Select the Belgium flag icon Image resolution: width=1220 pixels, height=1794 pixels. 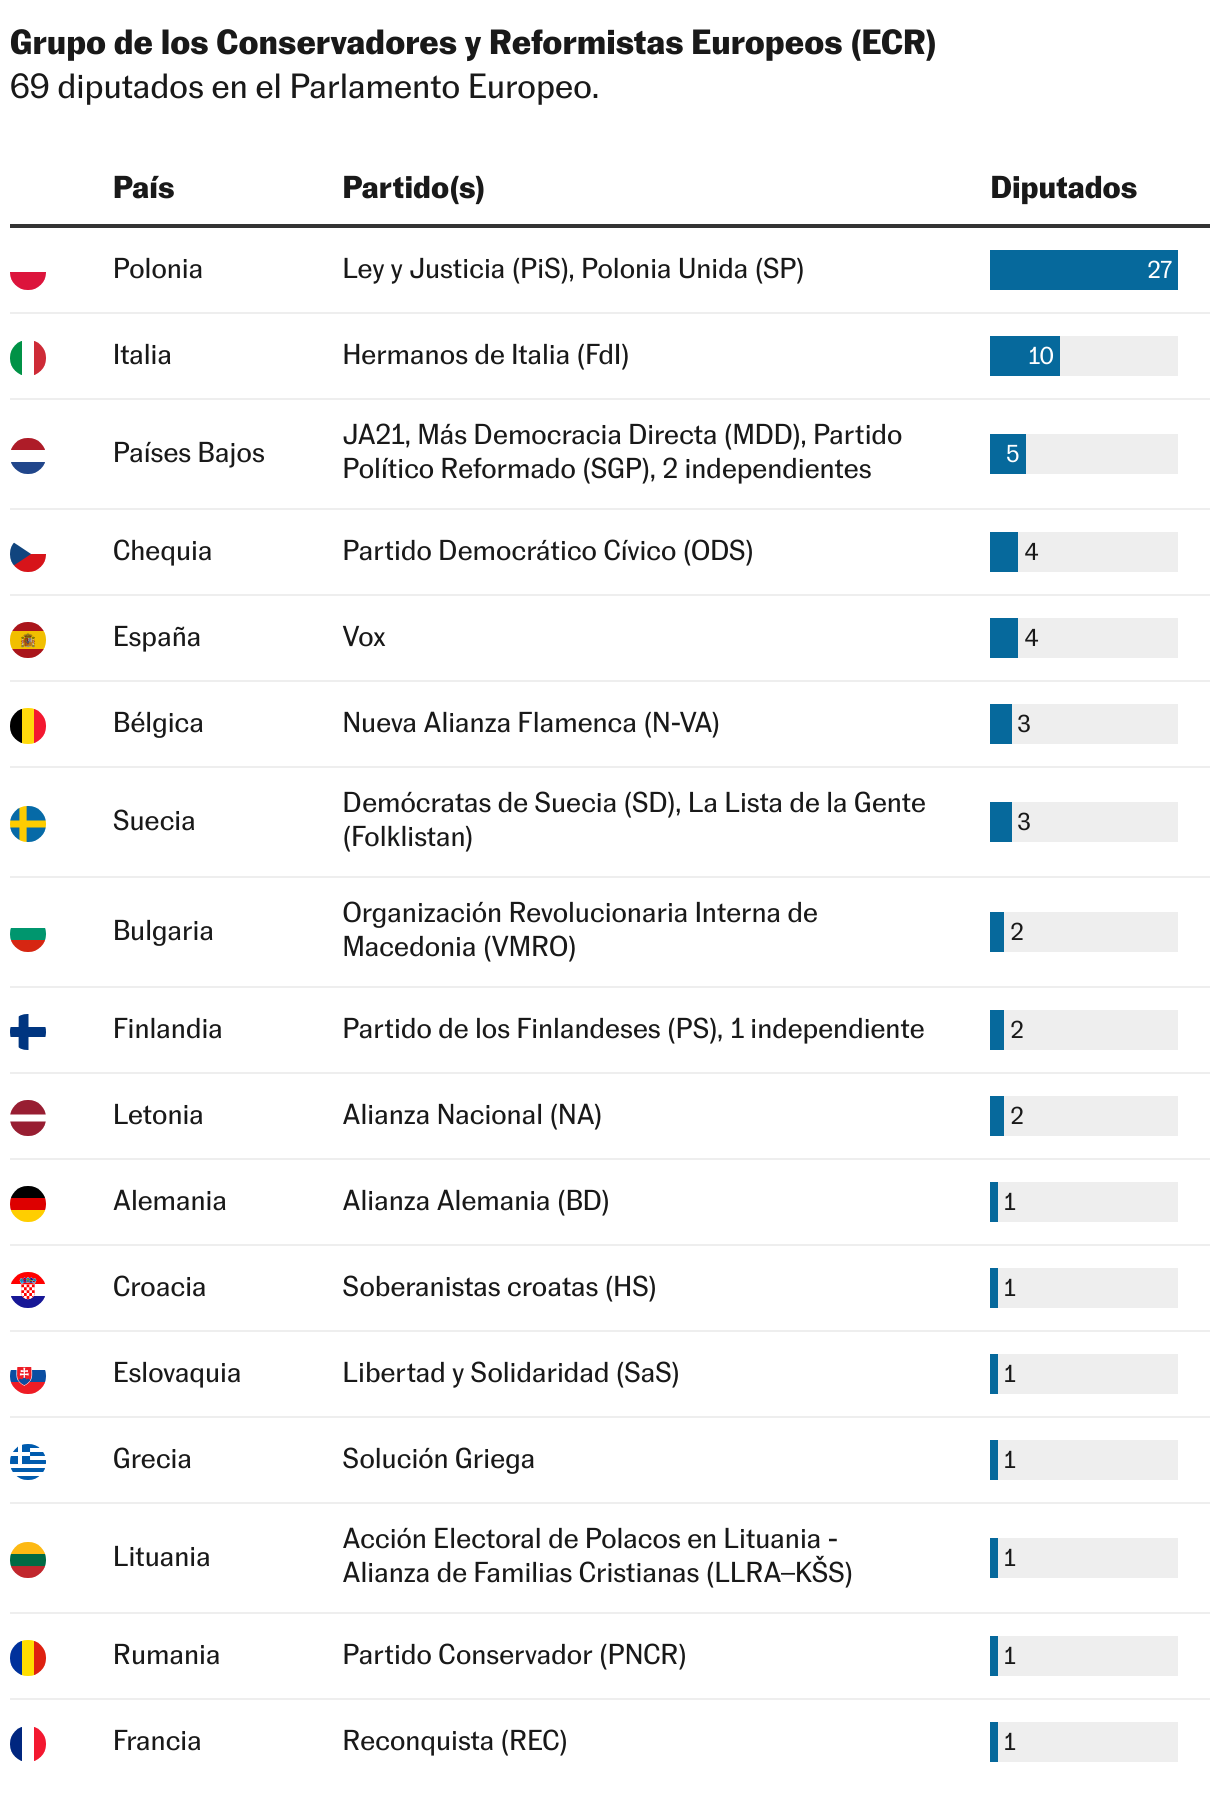pos(28,725)
